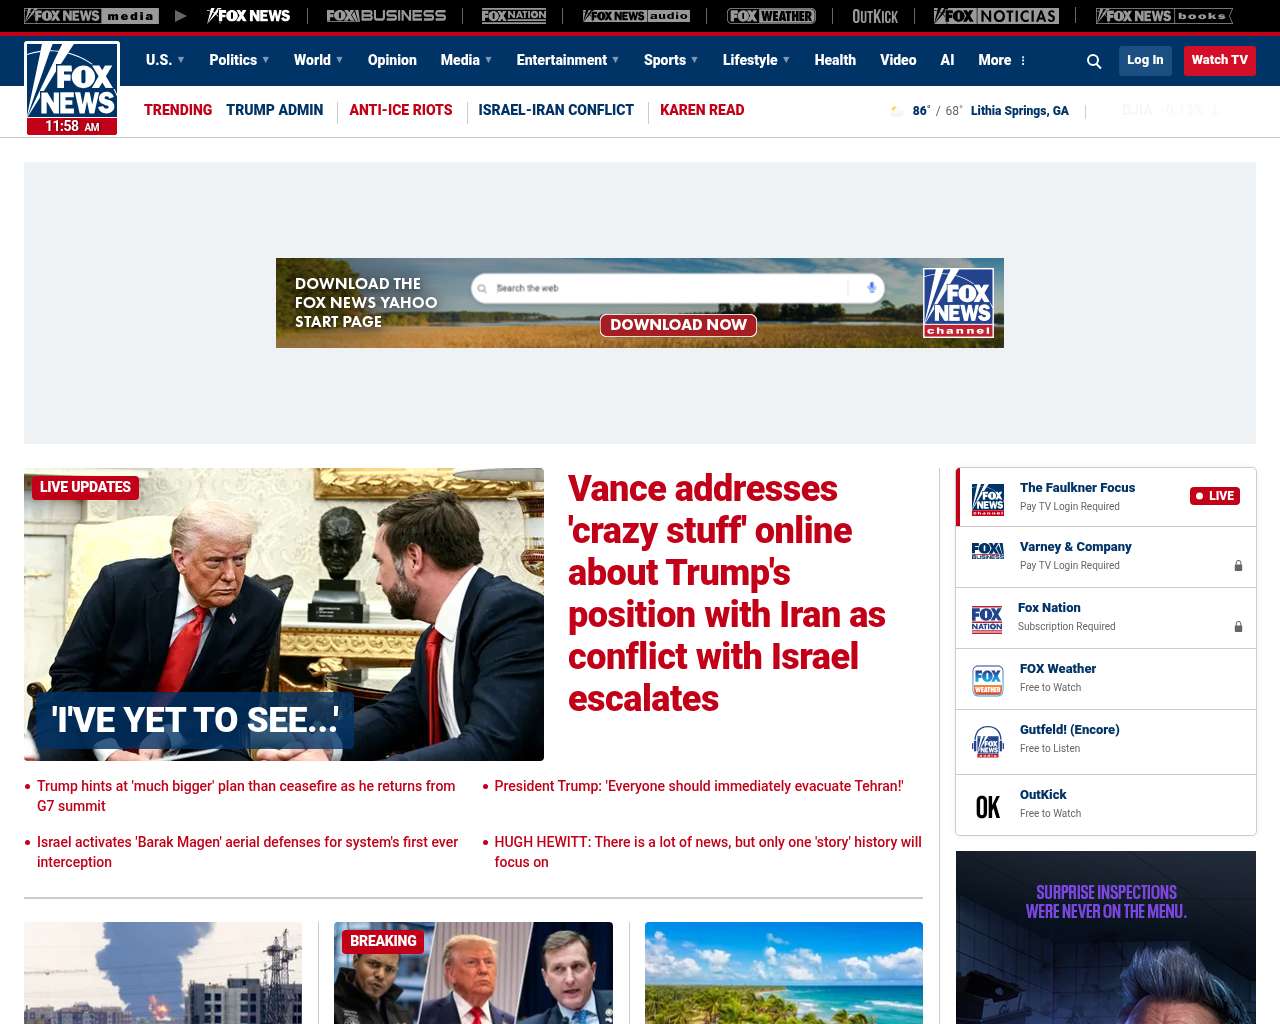Open the tropical beach story thumbnail
This screenshot has width=1280, height=1024.
[x=784, y=973]
